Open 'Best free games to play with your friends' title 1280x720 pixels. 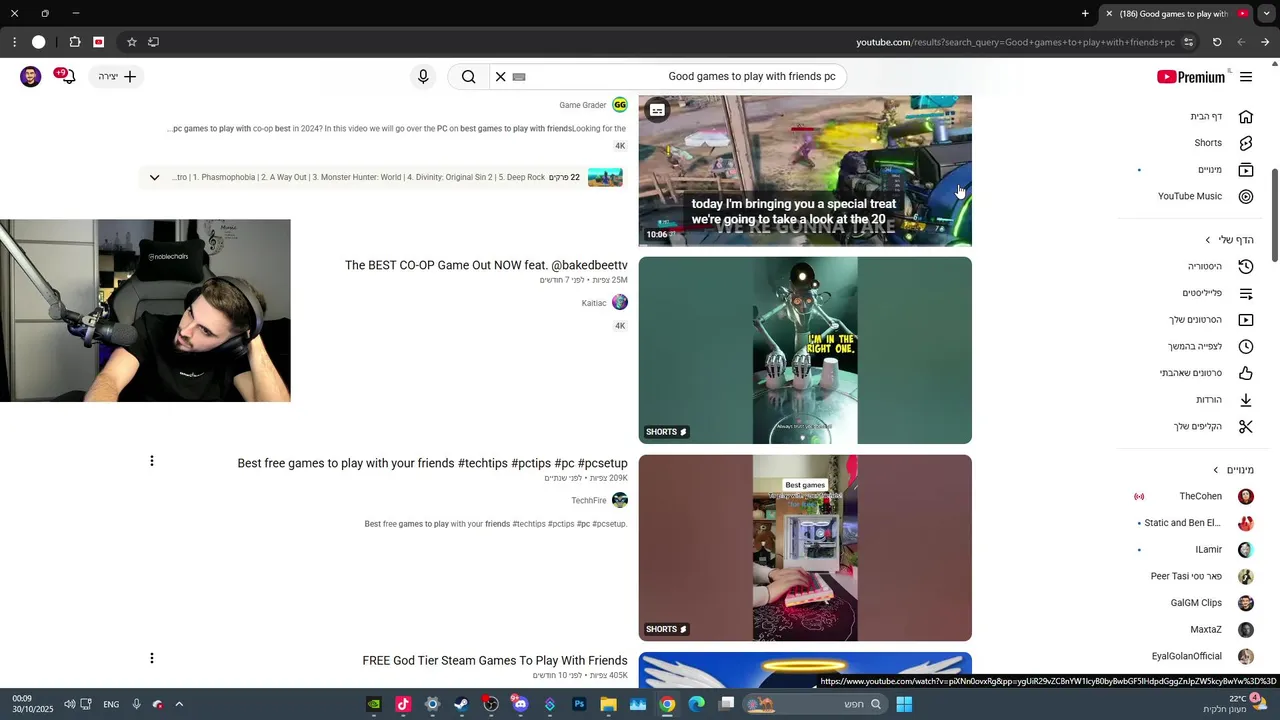[432, 463]
